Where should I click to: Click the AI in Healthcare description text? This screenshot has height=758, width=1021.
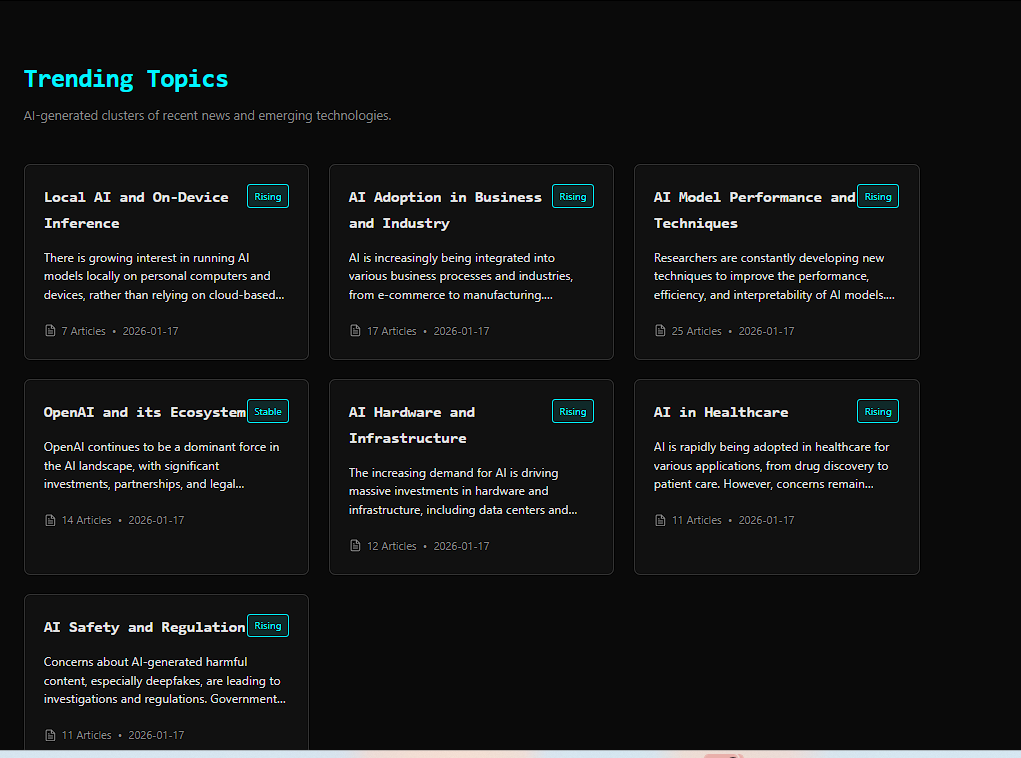(771, 466)
